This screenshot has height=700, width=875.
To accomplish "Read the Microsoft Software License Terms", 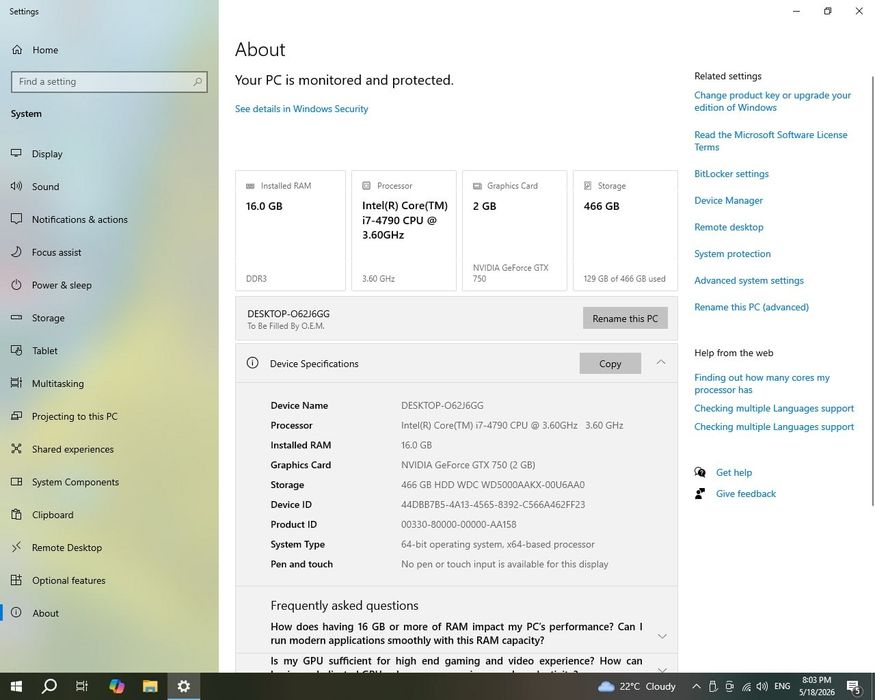I will point(771,141).
